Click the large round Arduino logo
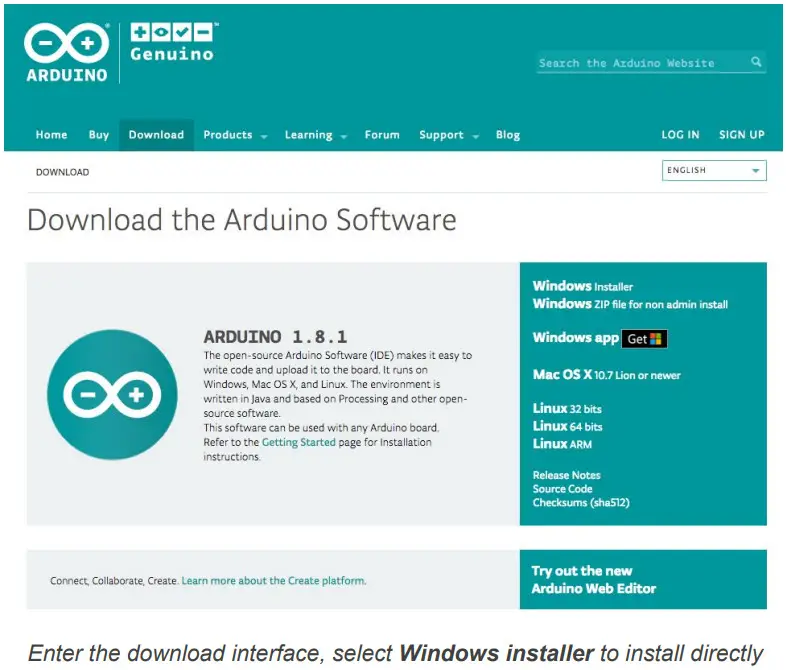The width and height of the screenshot is (786, 670). click(x=111, y=394)
